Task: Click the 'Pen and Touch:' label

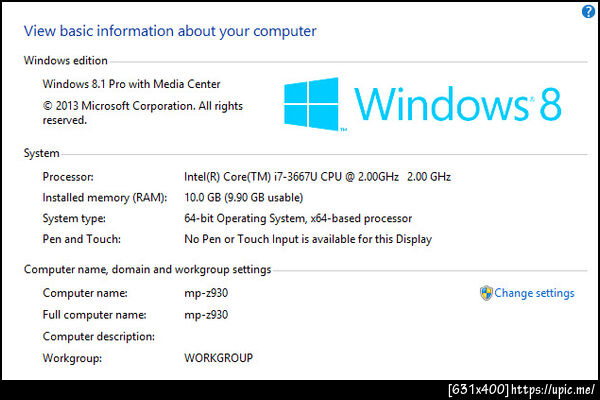Action: pos(82,239)
